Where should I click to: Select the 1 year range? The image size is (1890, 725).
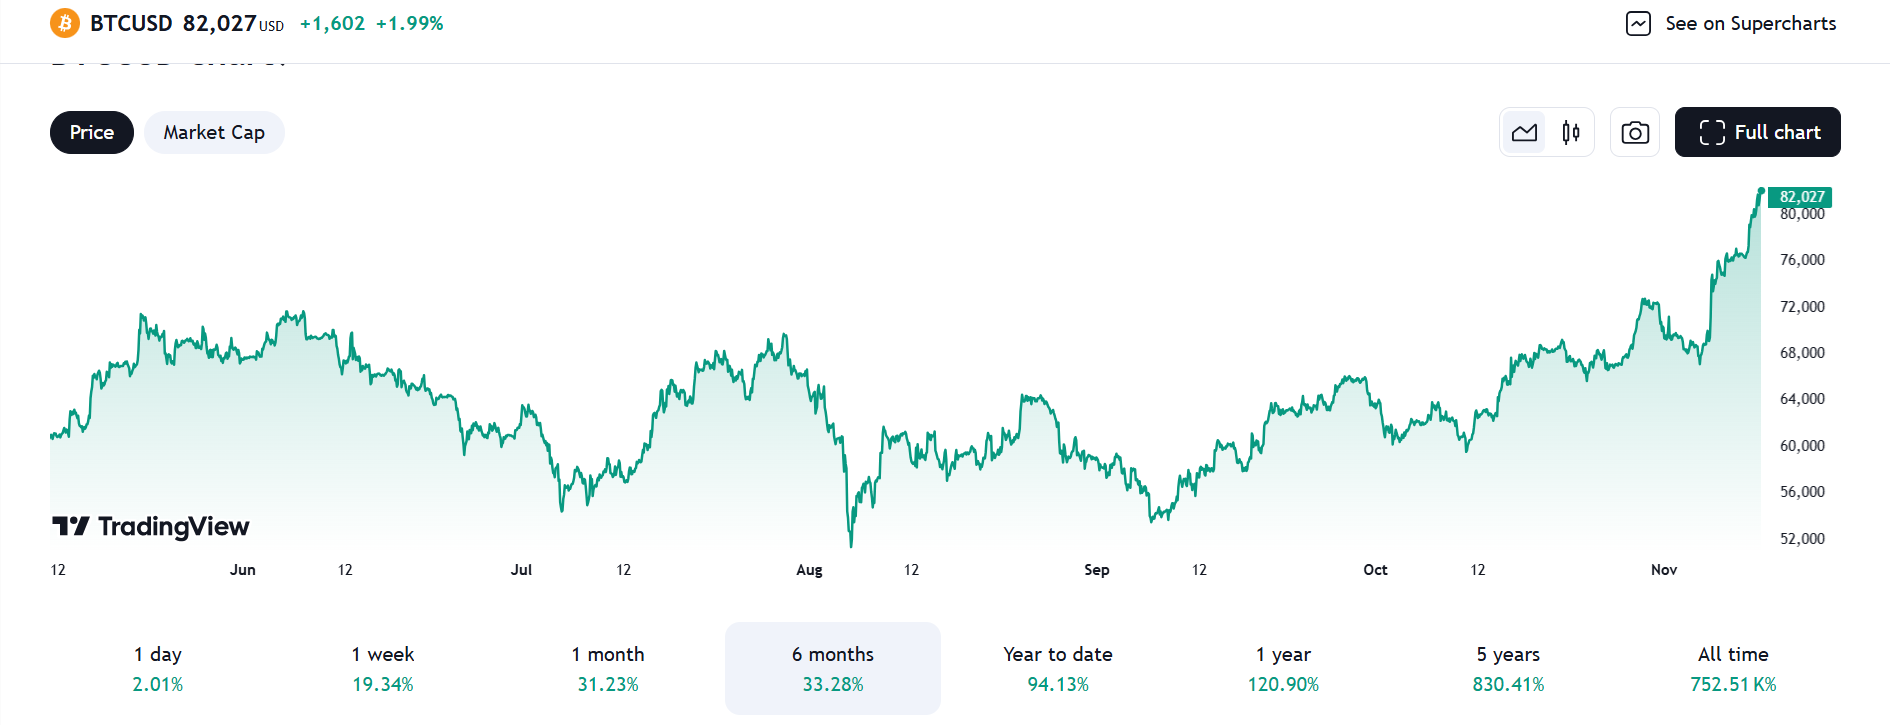[x=1283, y=668]
